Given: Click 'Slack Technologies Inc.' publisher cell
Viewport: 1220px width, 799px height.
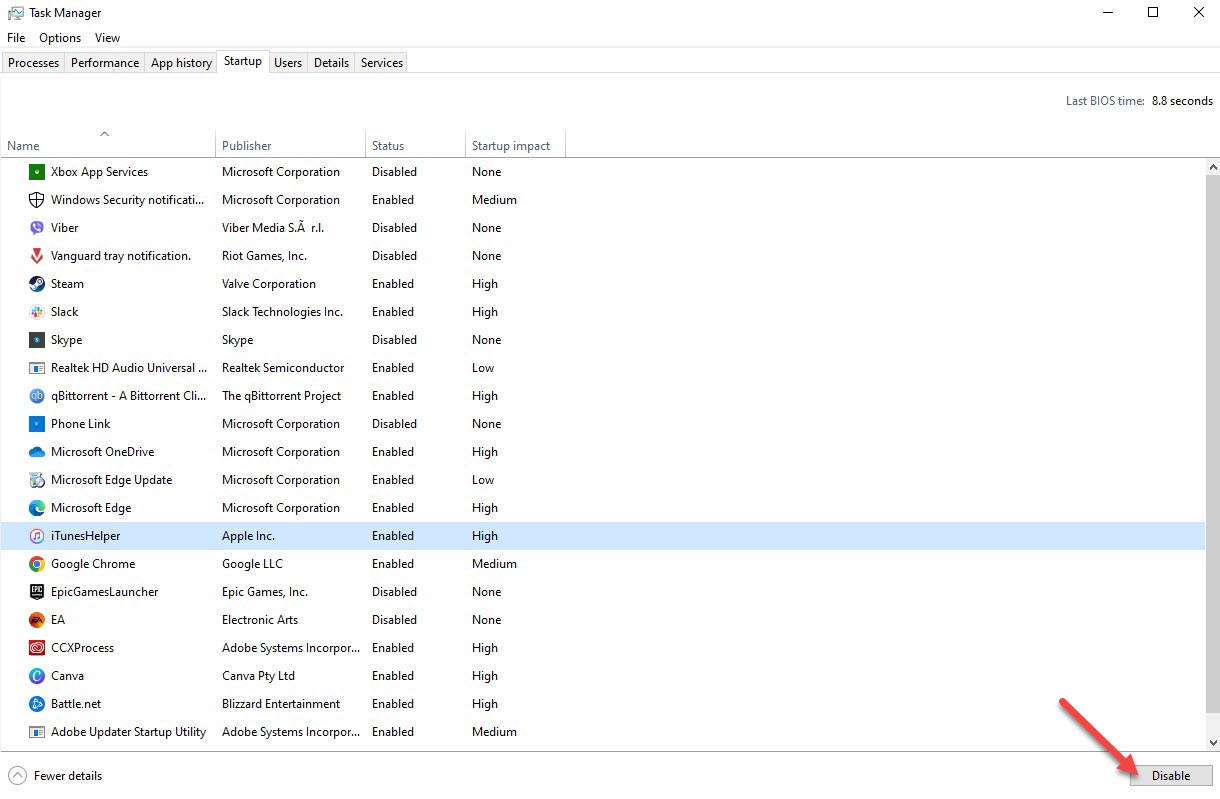Looking at the screenshot, I should tap(282, 312).
